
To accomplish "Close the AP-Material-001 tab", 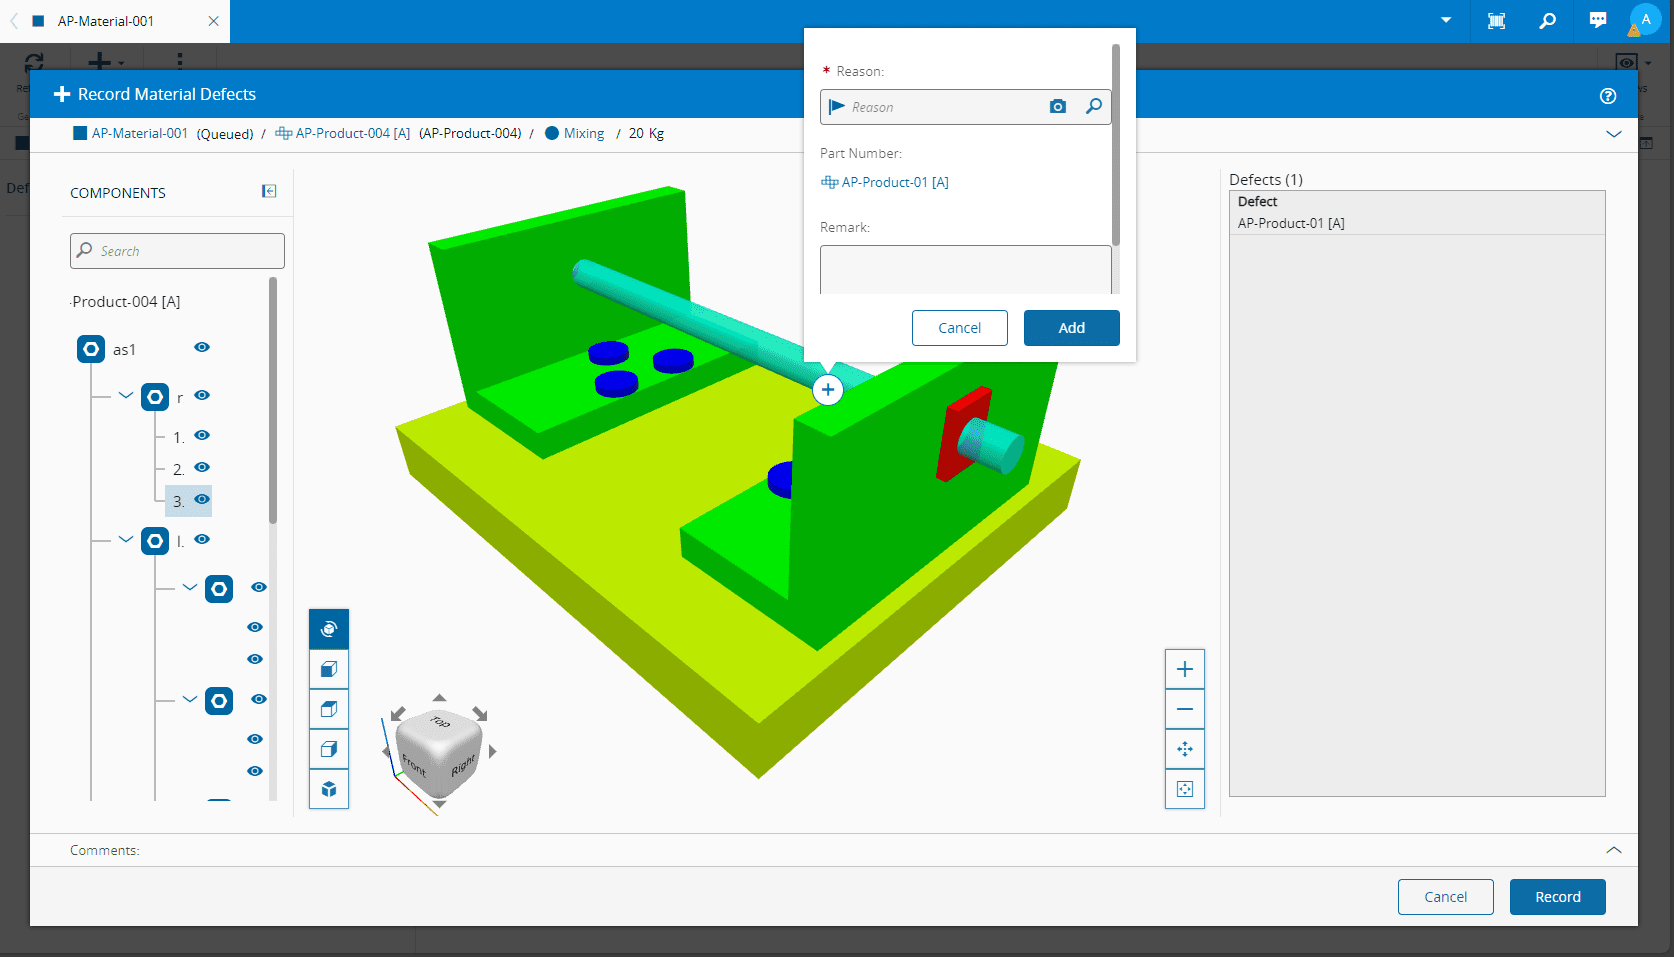I will coord(213,21).
